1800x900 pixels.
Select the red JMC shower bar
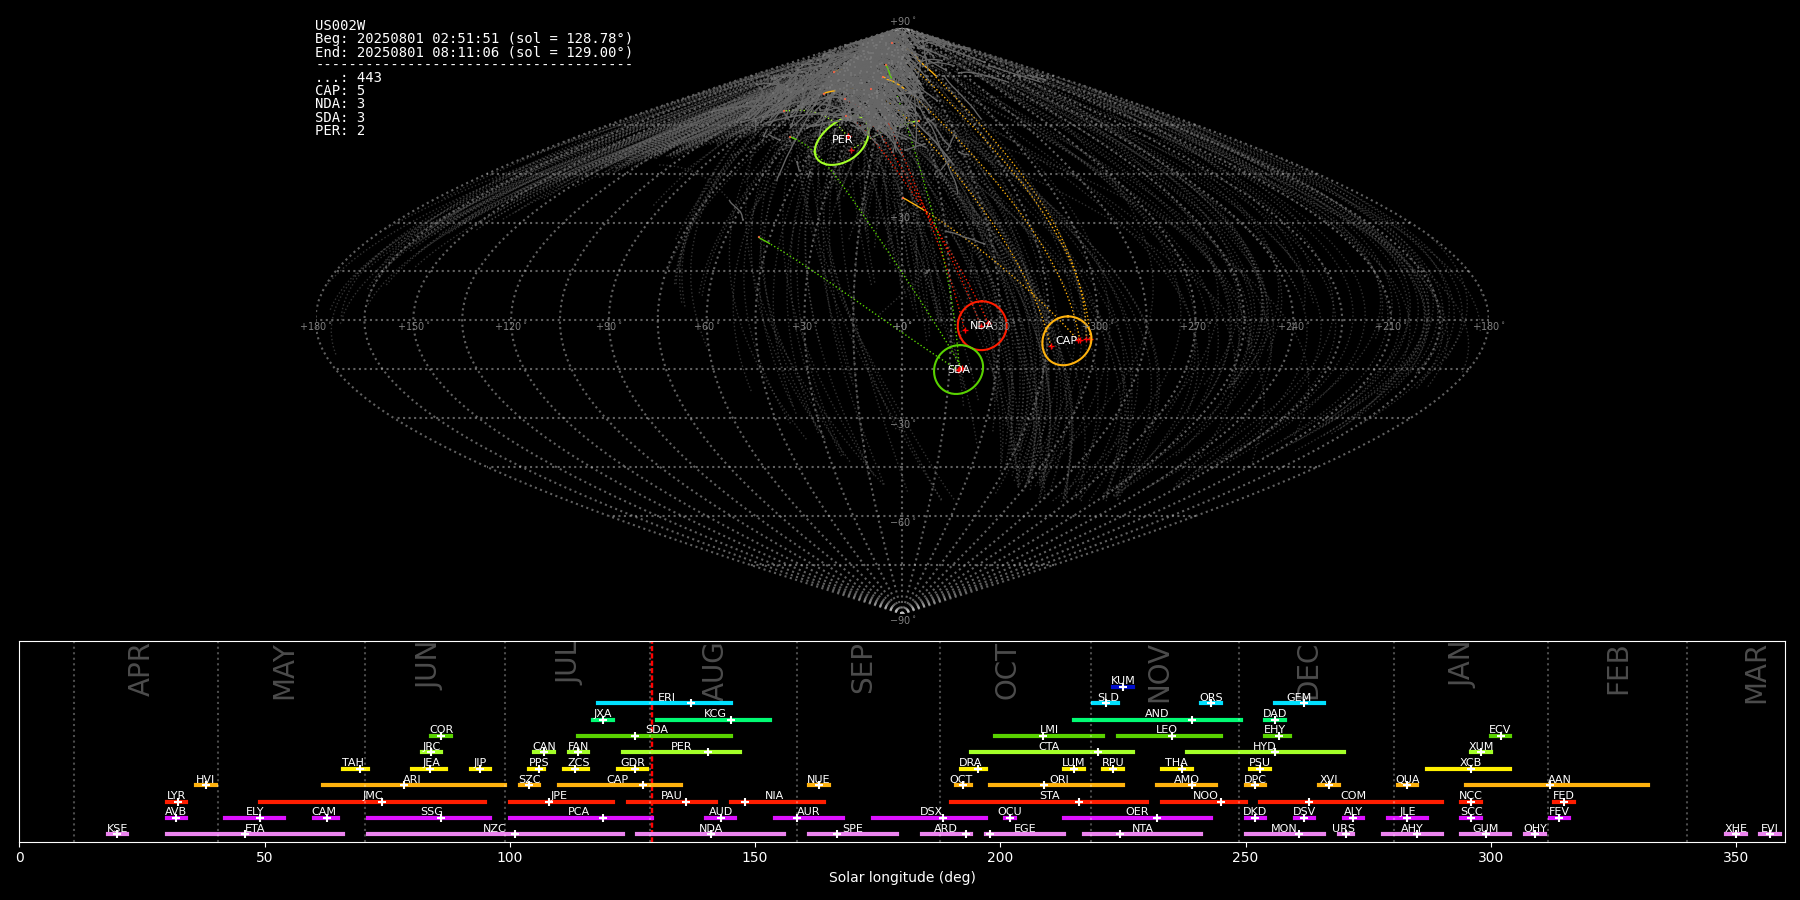372,802
